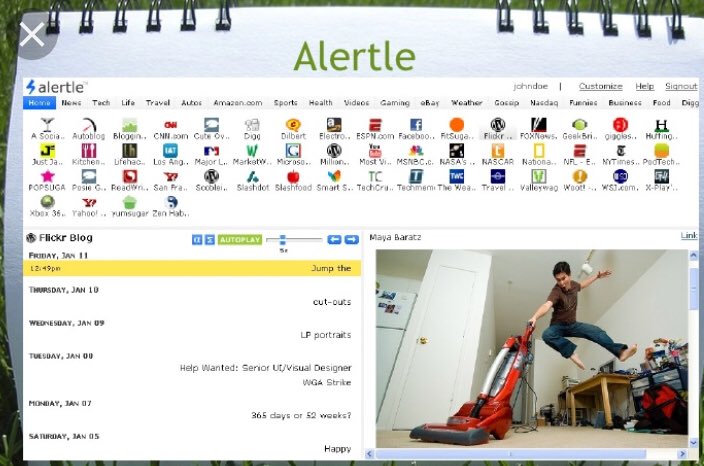Close the image overlay with X button
The height and width of the screenshot is (466, 704).
32,35
